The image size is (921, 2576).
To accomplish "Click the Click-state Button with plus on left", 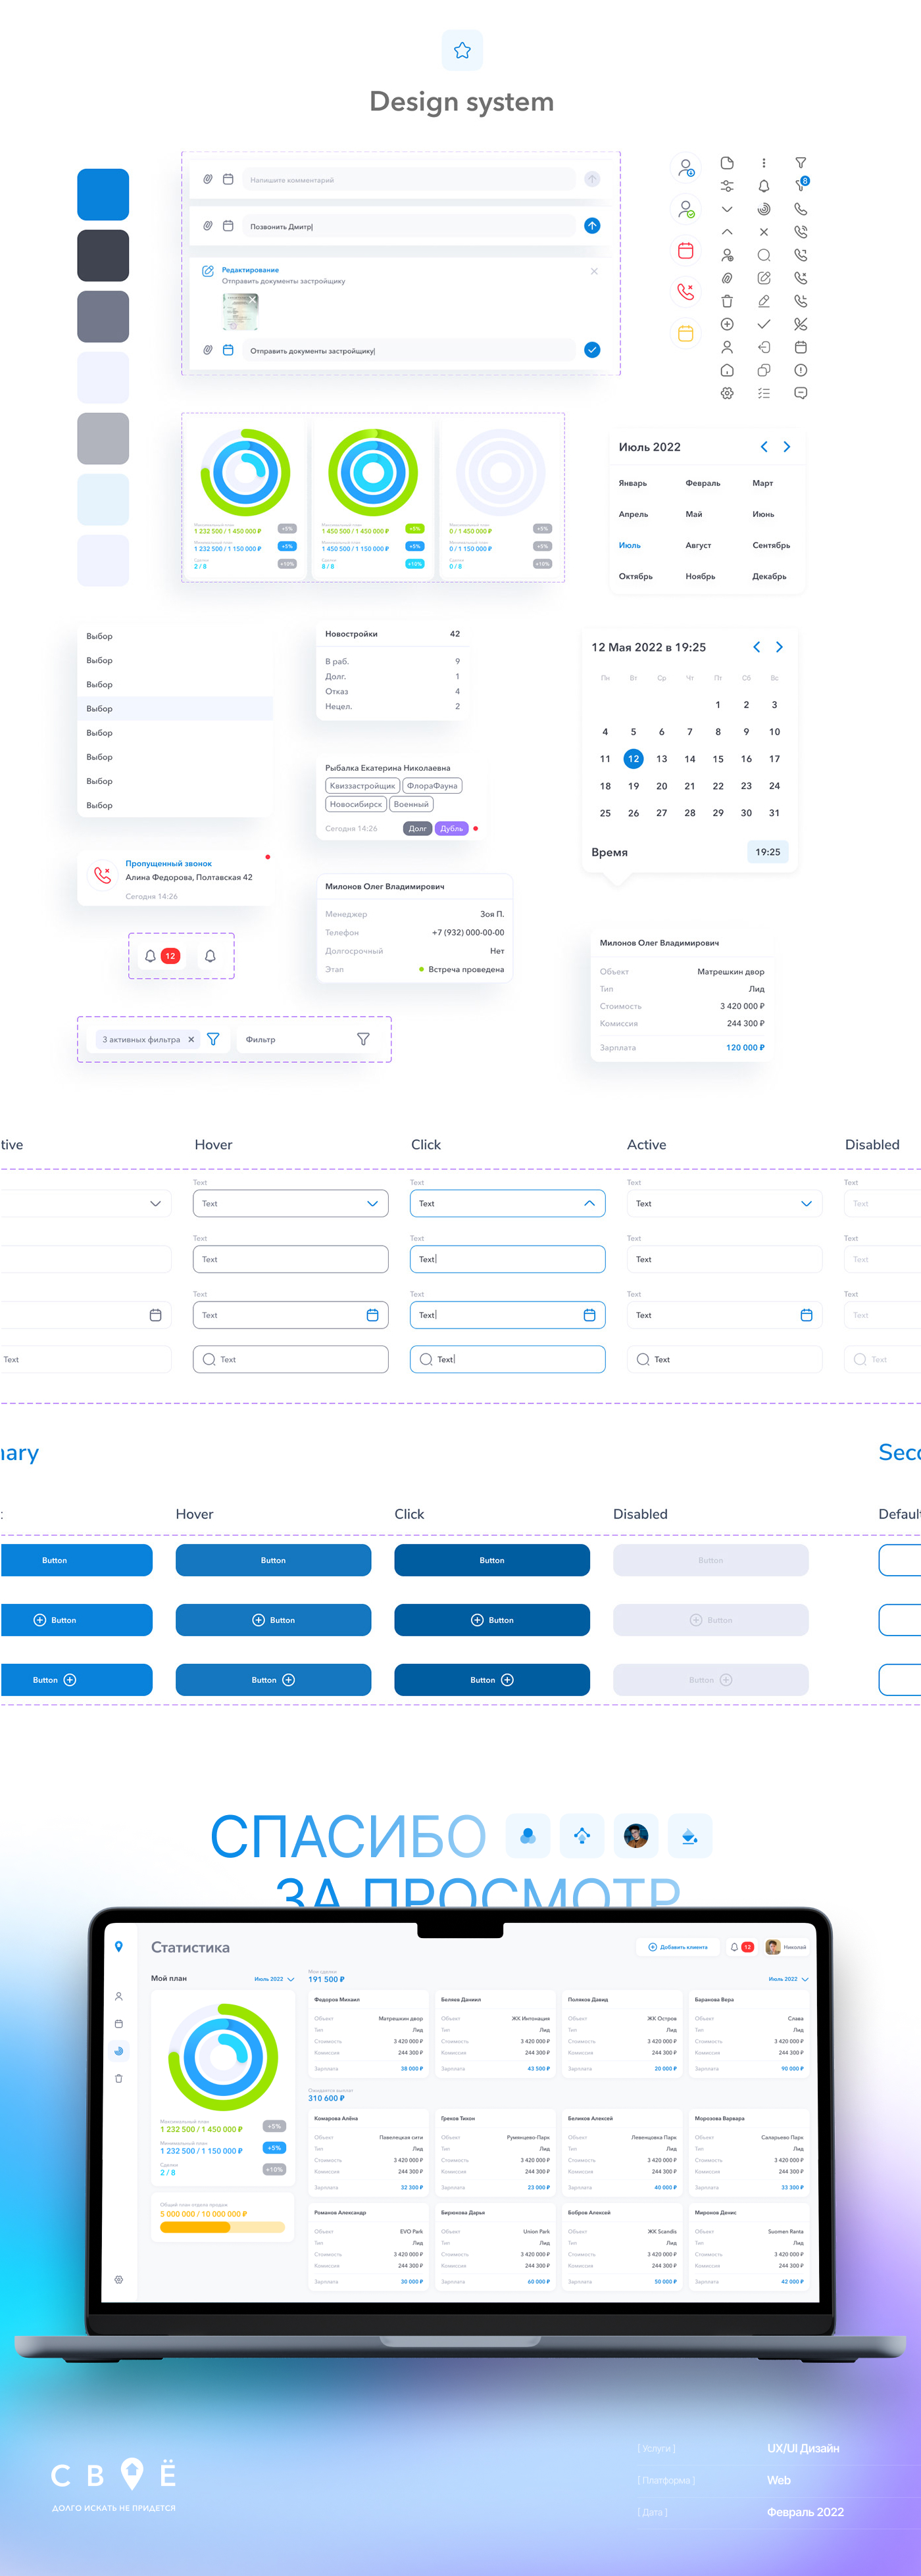I will click(492, 1620).
